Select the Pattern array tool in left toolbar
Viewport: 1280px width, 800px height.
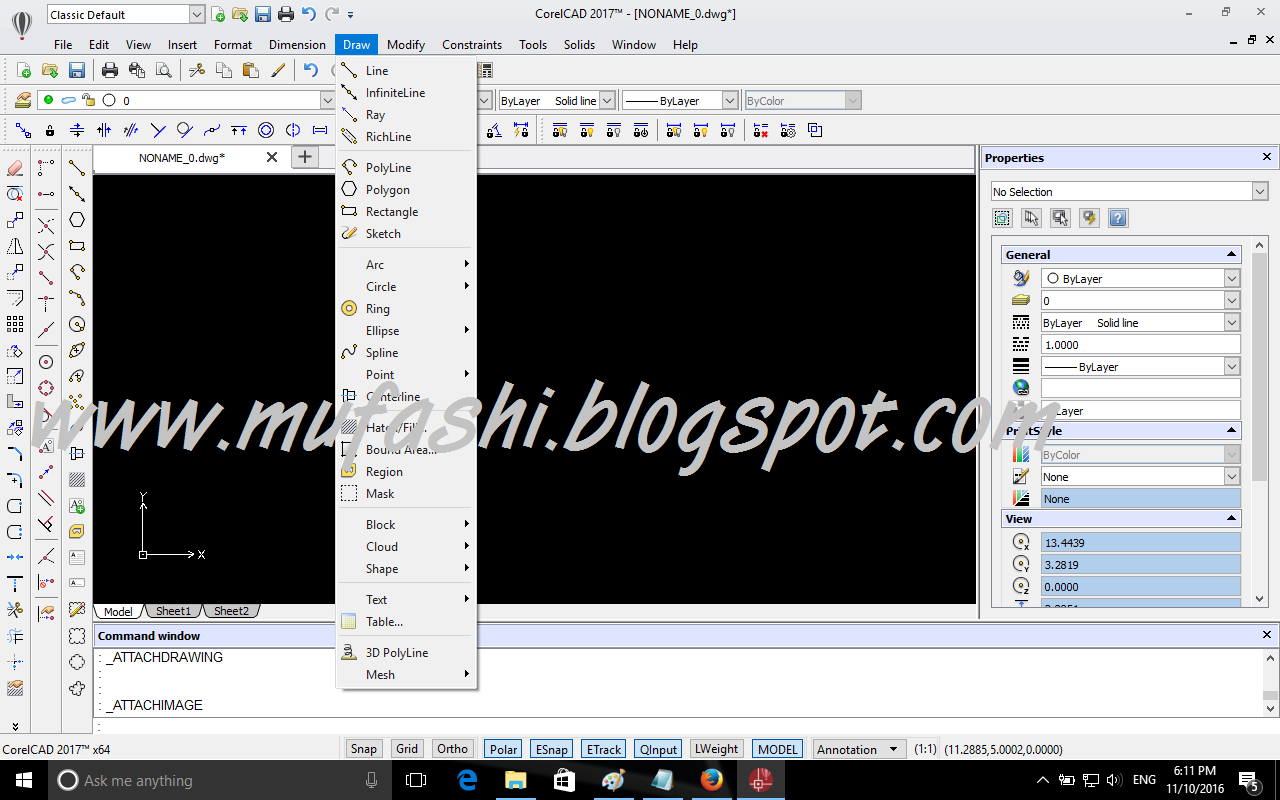15,324
